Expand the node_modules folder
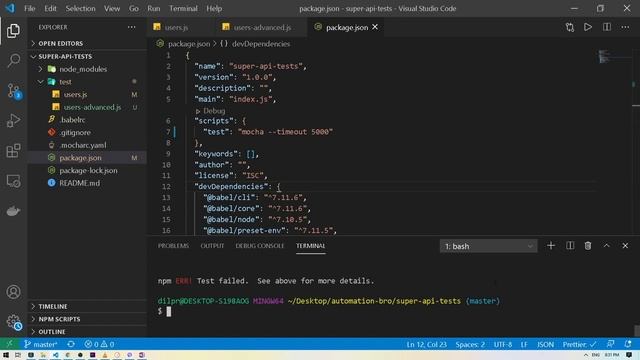This screenshot has height=360, width=640. pos(83,69)
